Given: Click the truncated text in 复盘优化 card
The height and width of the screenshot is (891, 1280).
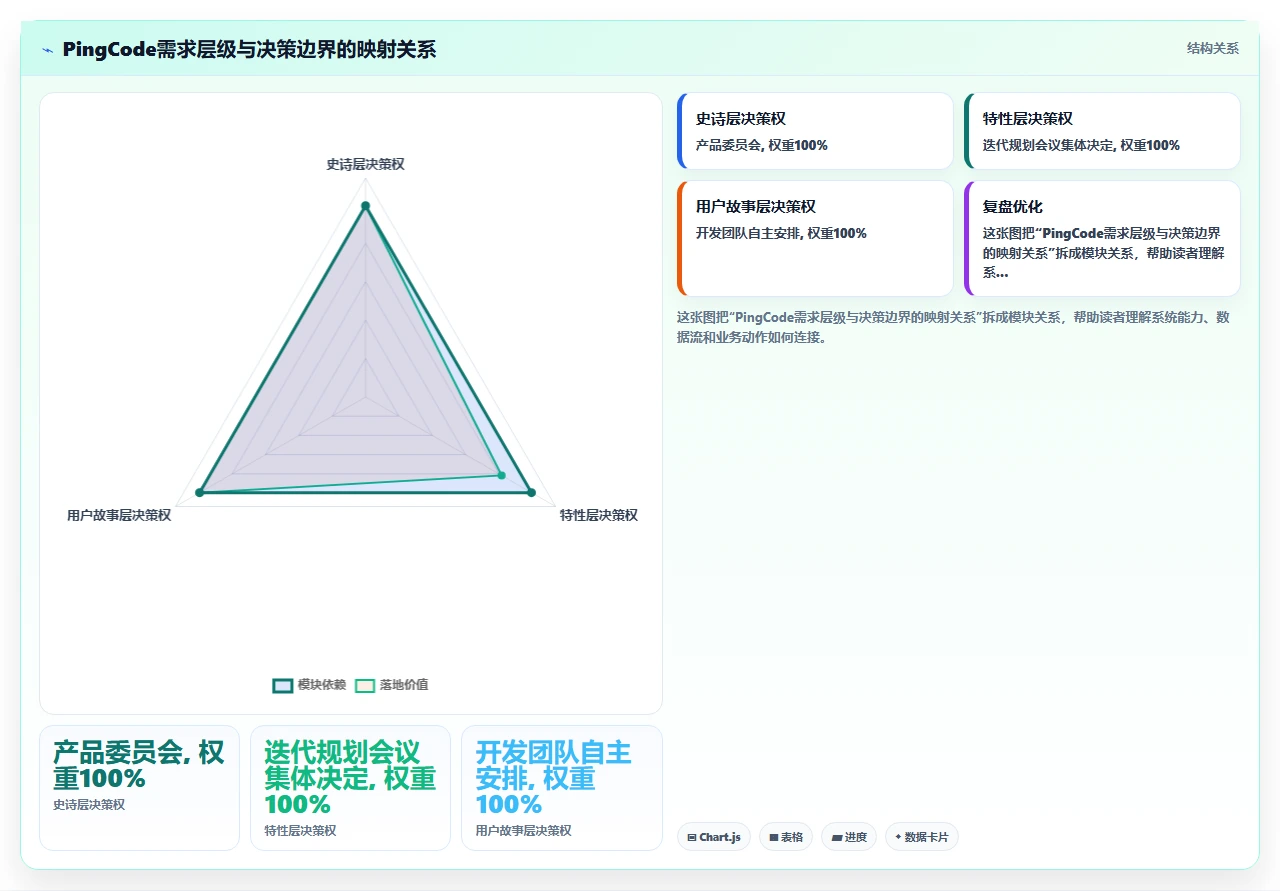Looking at the screenshot, I should coord(1102,252).
